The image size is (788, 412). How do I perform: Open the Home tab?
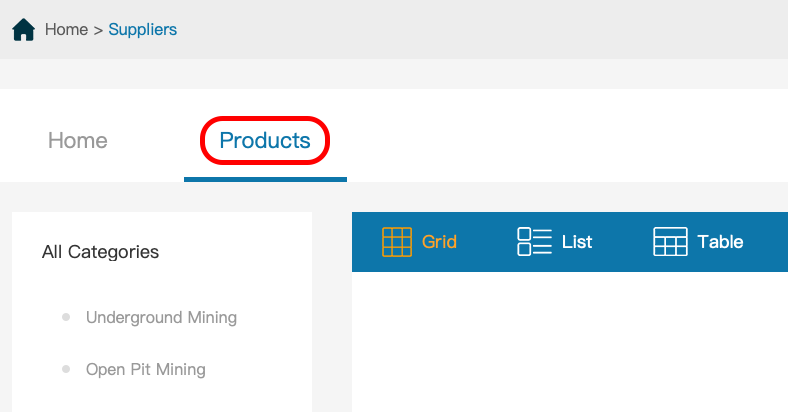(x=77, y=140)
